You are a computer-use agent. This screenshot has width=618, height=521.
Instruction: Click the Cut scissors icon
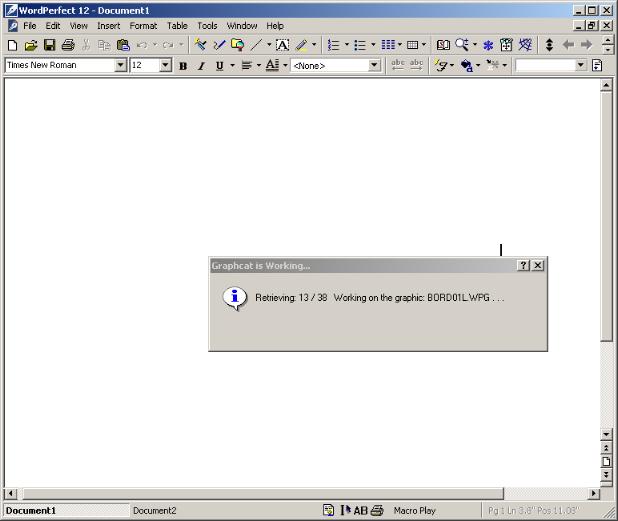point(86,45)
